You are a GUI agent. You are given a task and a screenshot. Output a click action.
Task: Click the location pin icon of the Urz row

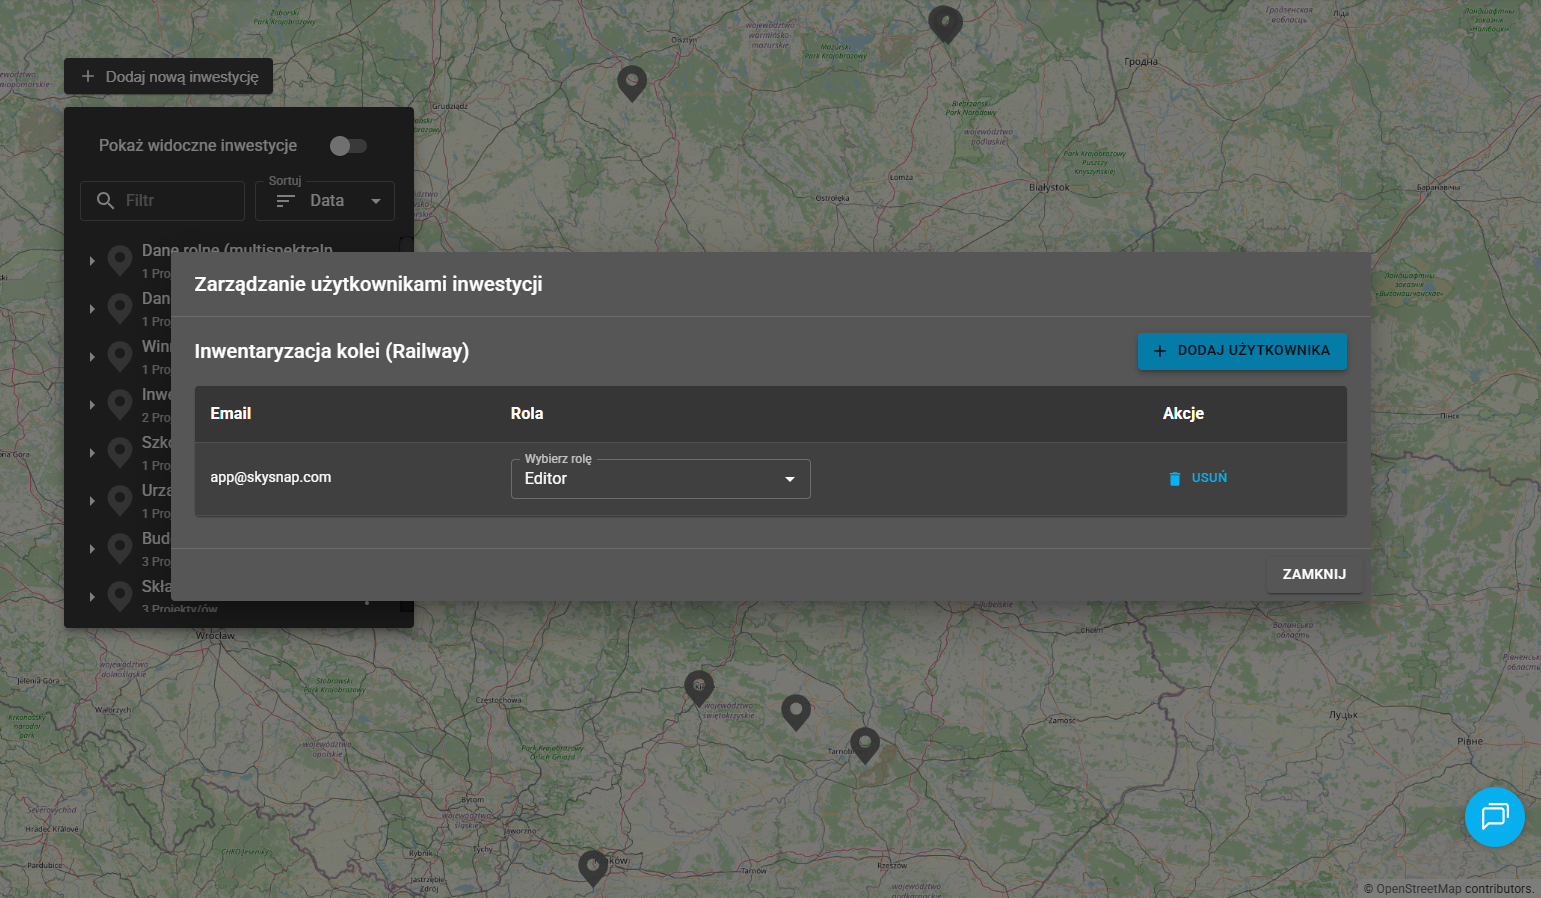pos(120,500)
